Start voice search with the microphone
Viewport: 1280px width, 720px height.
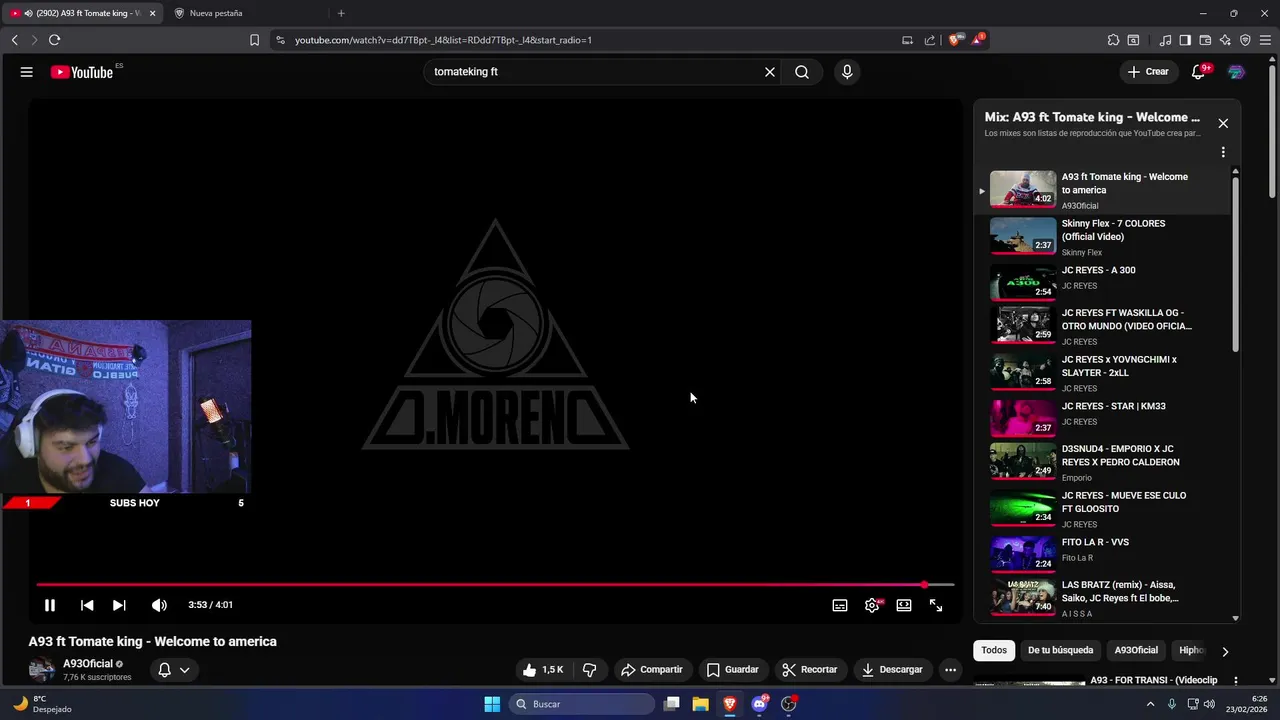(847, 72)
